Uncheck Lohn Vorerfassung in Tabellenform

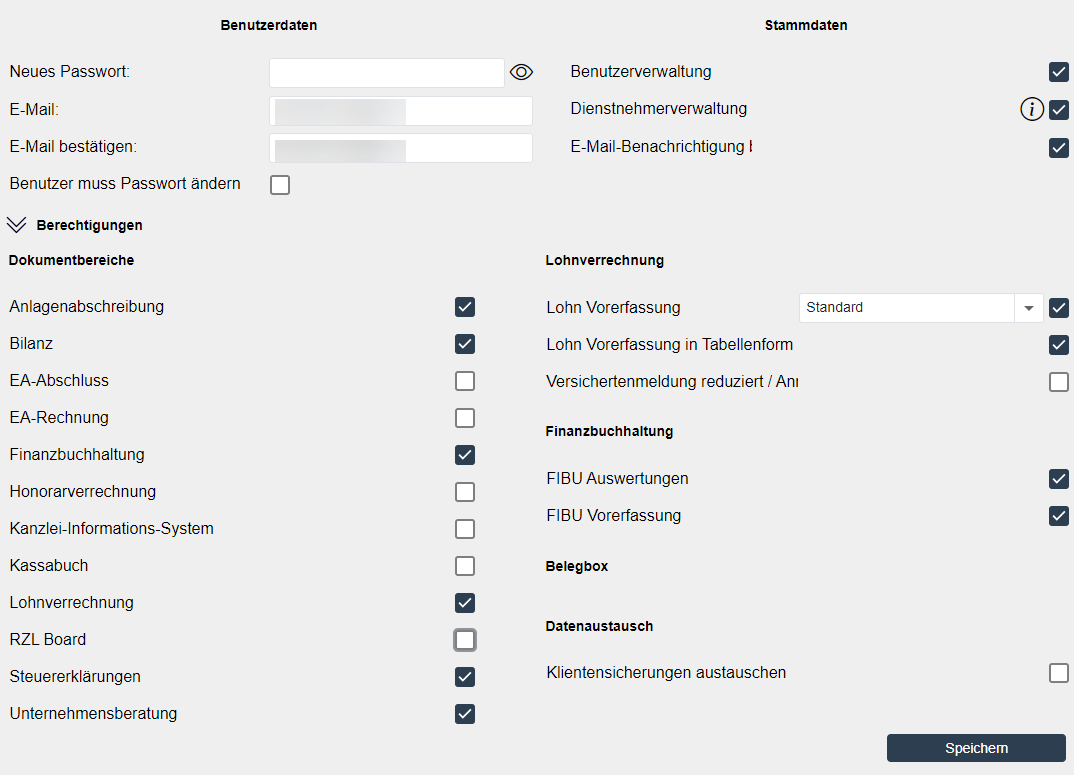coord(1059,345)
